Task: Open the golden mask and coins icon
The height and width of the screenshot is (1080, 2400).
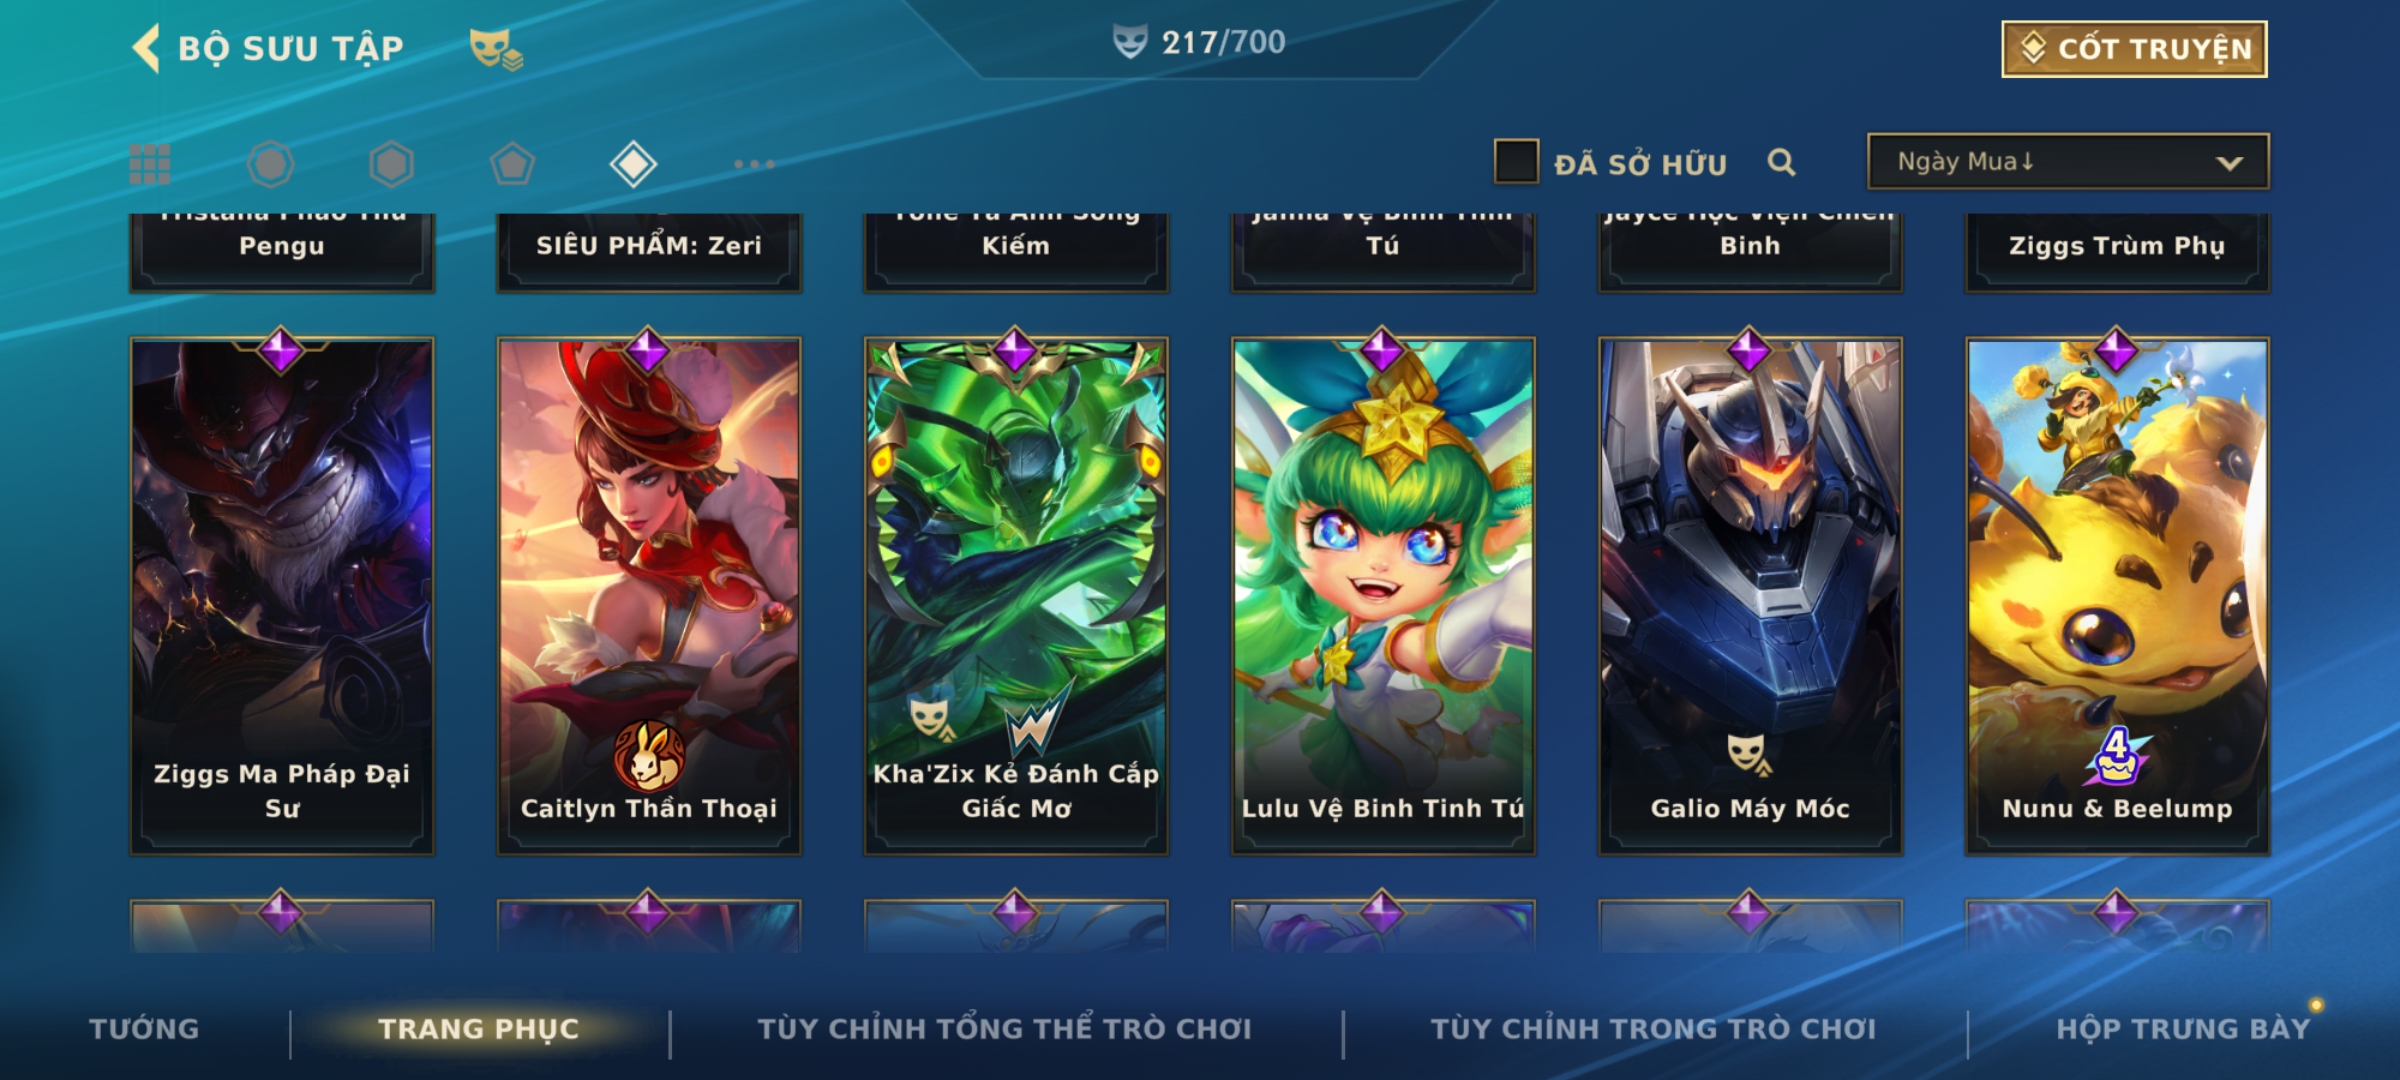Action: point(496,49)
